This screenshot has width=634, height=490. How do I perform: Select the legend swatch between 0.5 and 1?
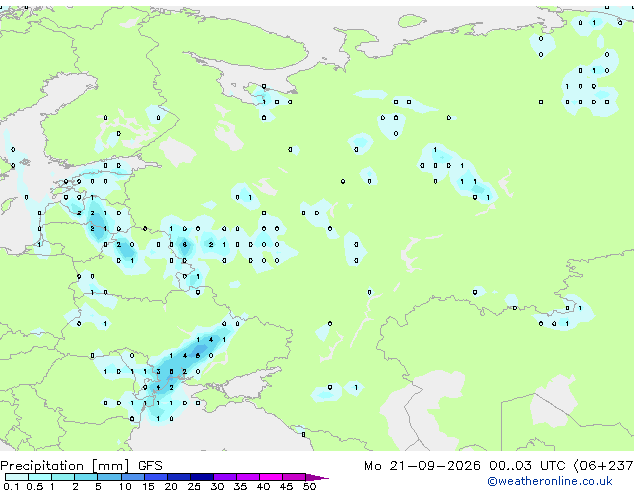[x=40, y=477]
